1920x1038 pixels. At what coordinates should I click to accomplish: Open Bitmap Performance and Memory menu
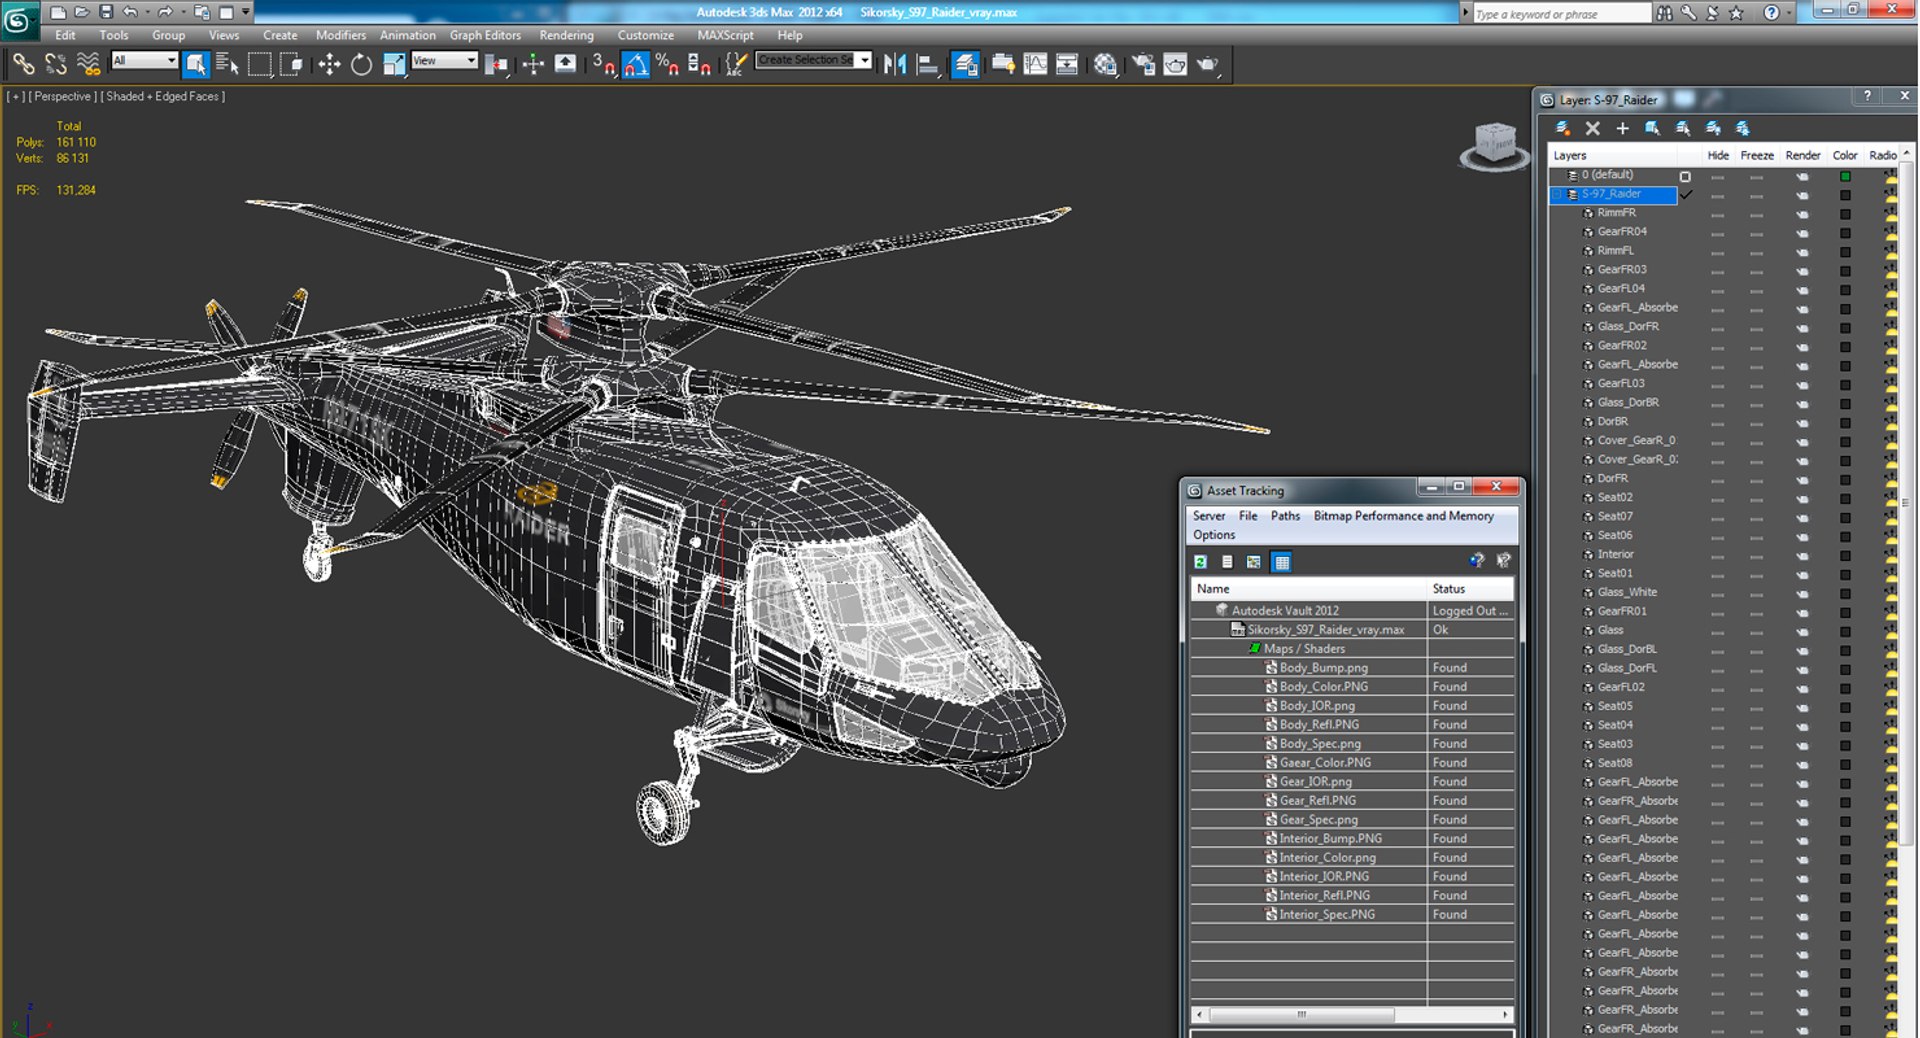click(1403, 516)
